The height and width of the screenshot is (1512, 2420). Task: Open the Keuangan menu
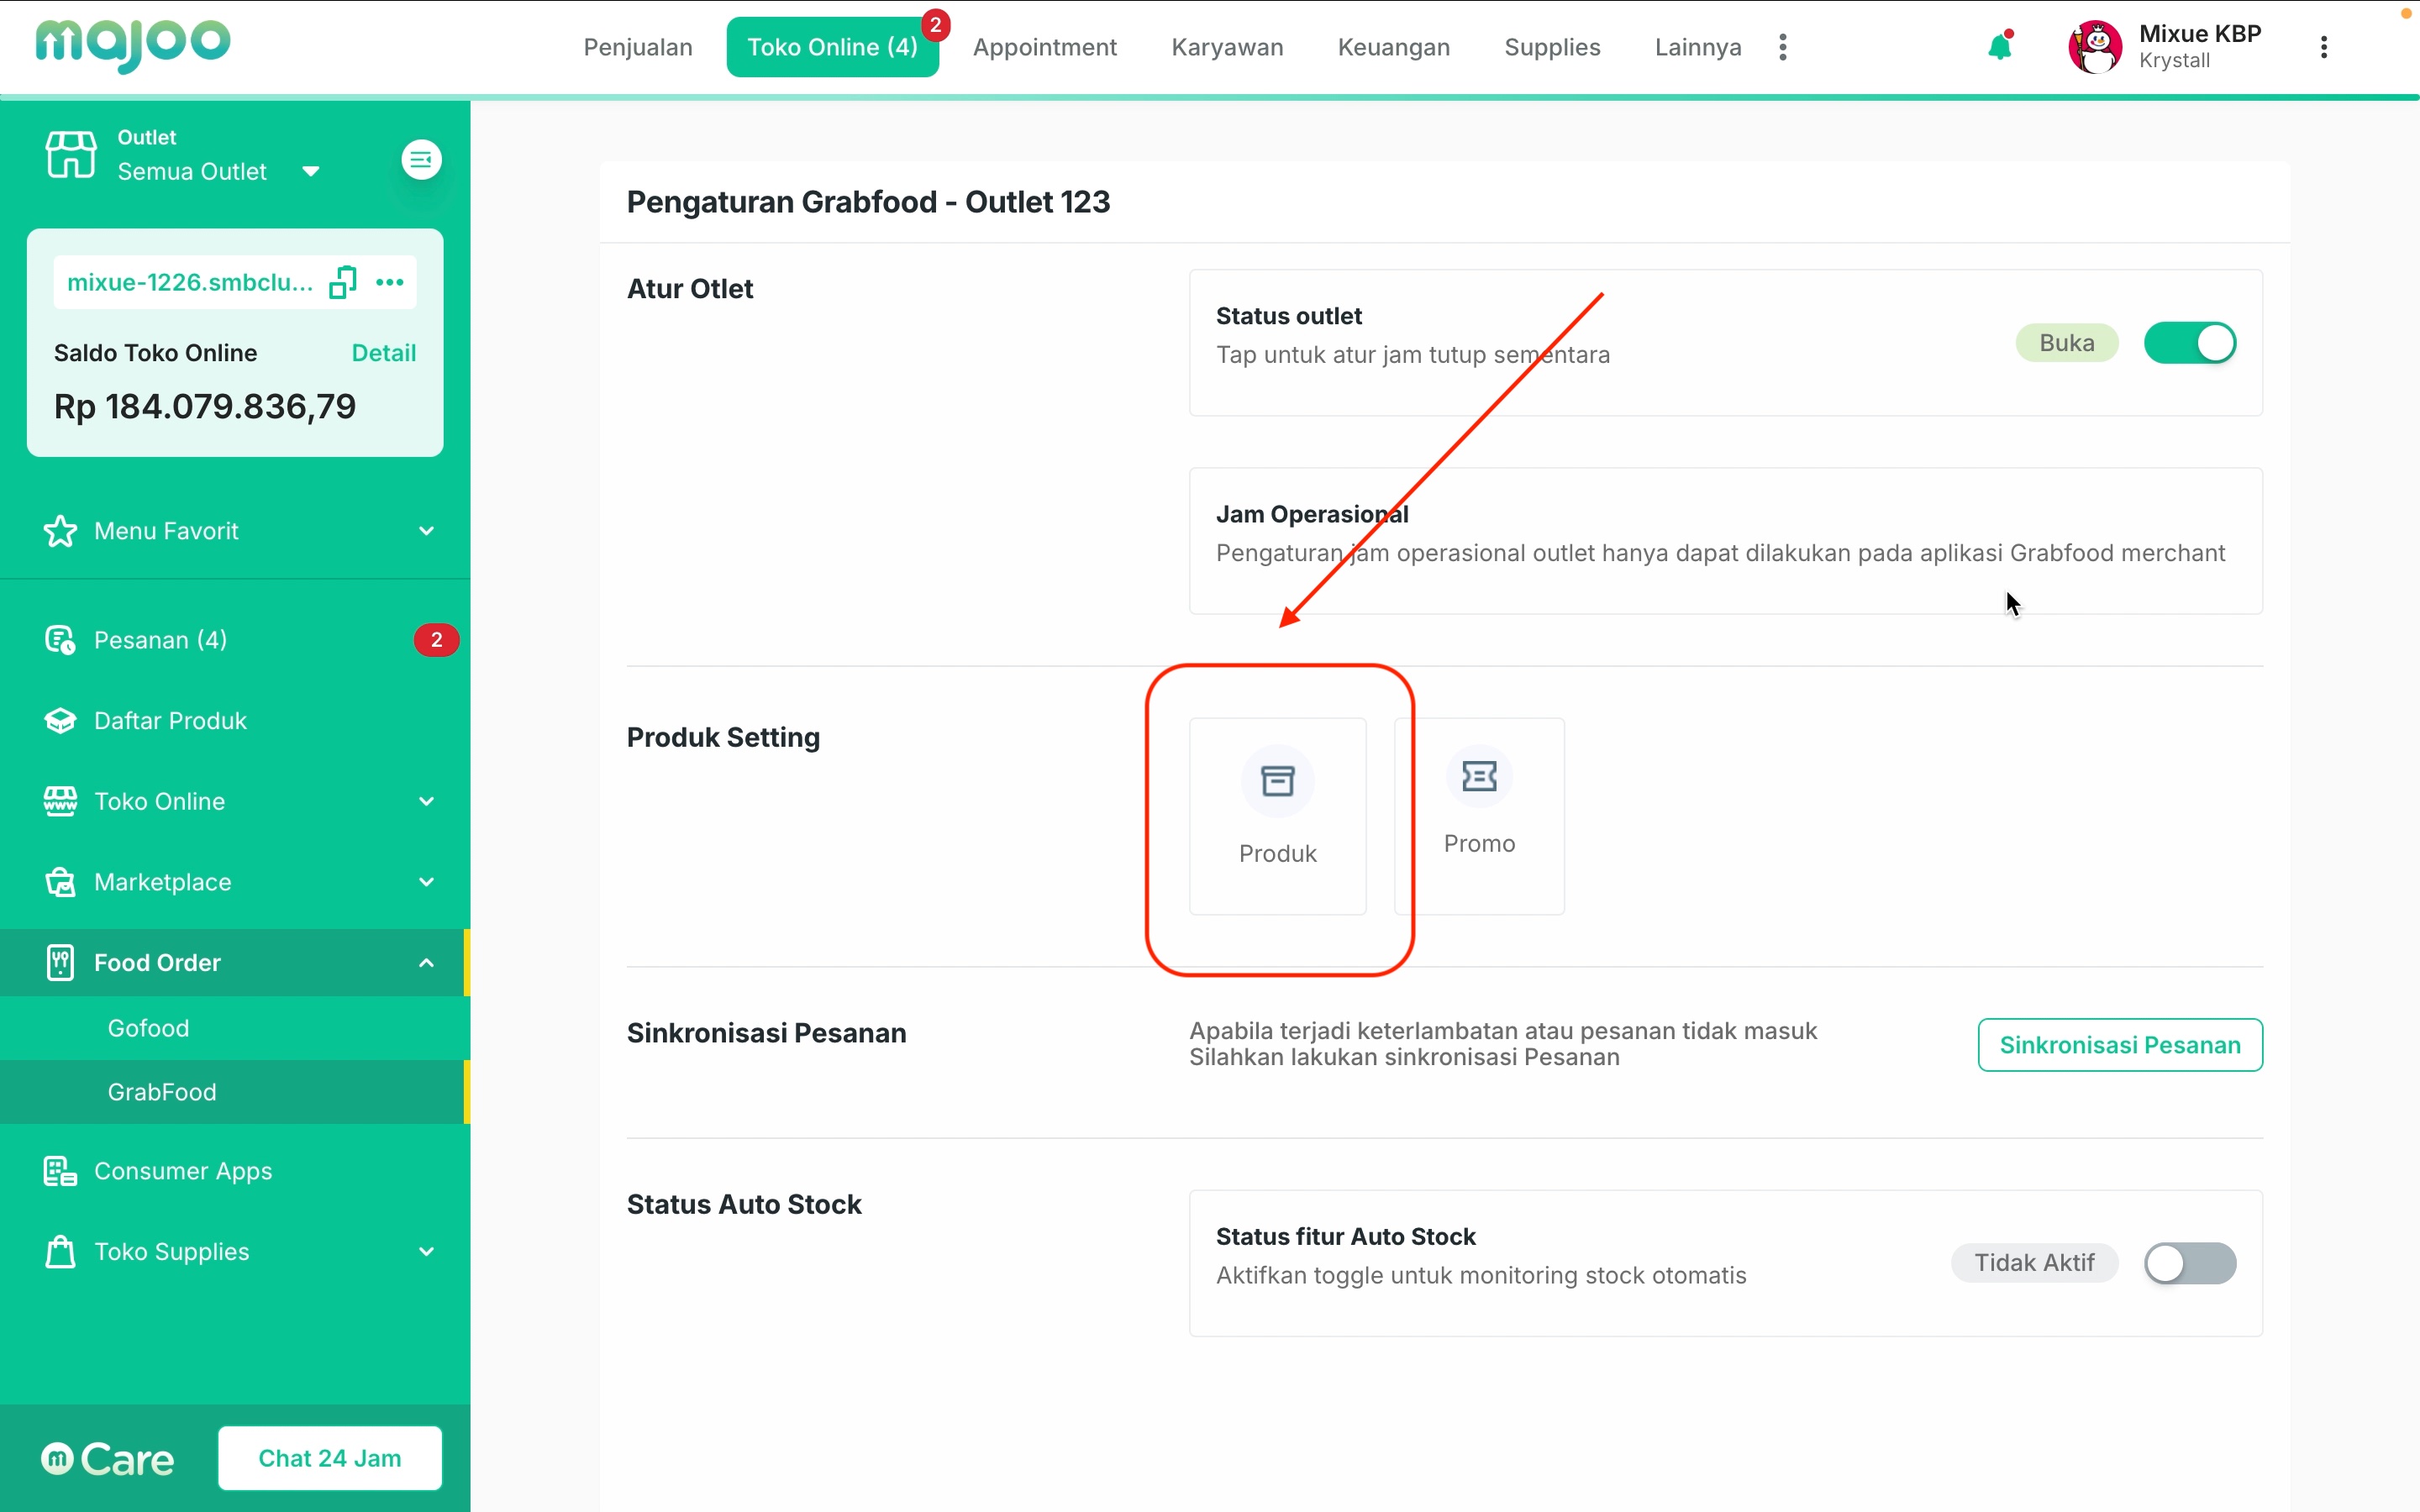(1394, 47)
